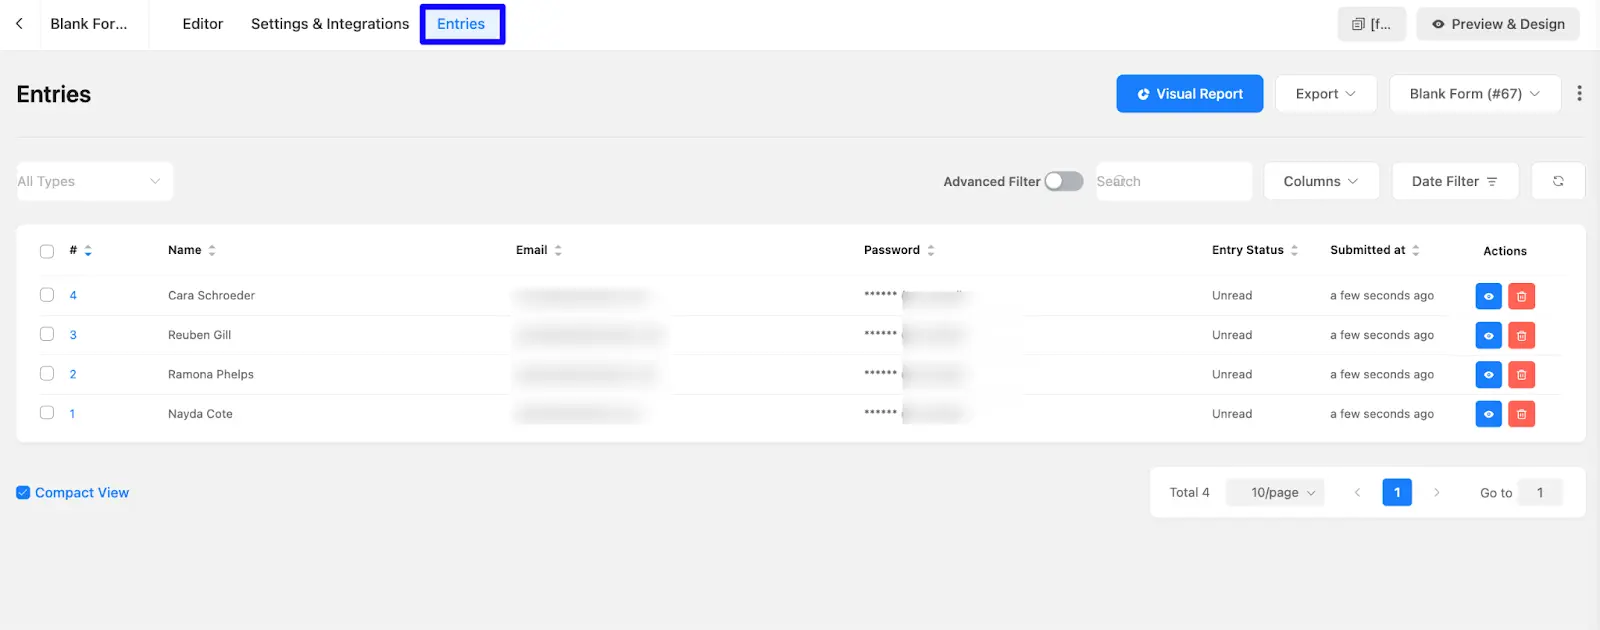Open the Export dropdown
1600x630 pixels.
pyautogui.click(x=1325, y=94)
